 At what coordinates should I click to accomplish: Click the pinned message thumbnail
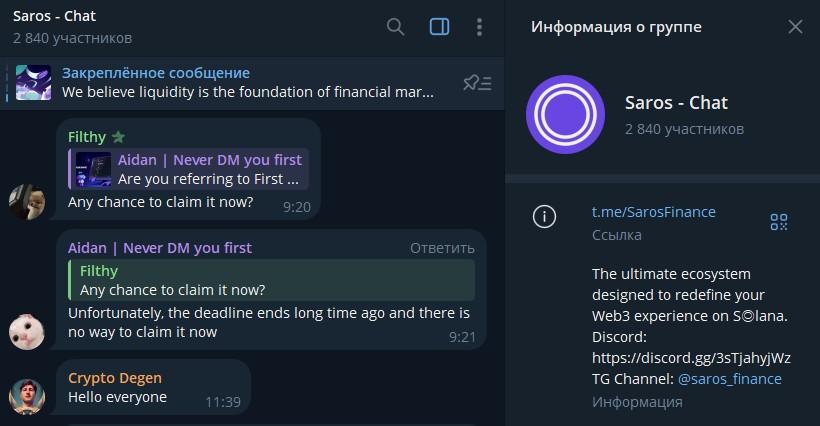33,83
